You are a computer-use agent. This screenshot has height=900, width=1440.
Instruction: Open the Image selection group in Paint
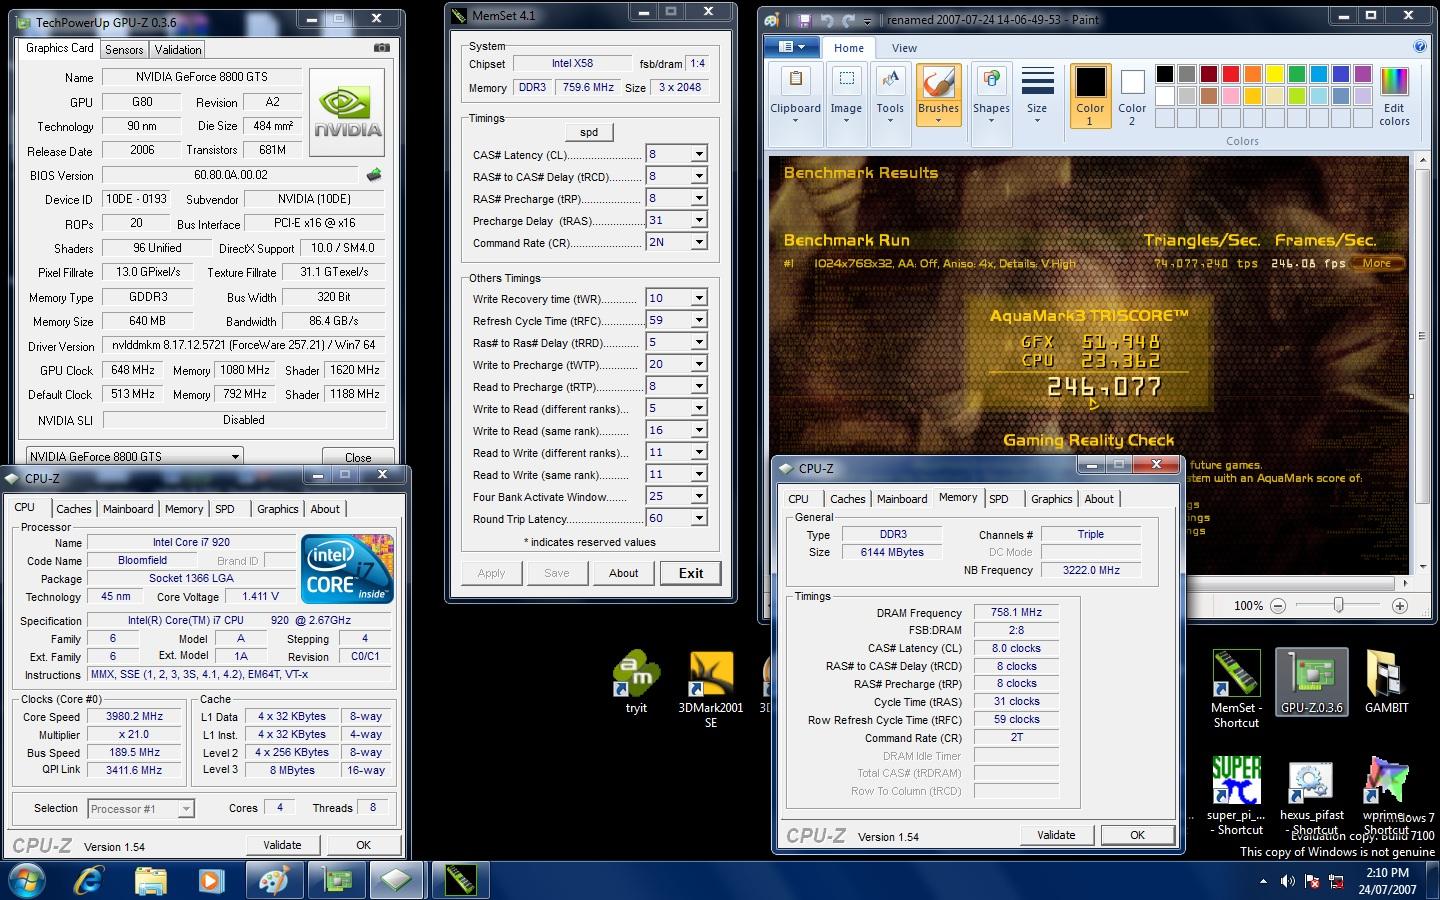(x=846, y=94)
